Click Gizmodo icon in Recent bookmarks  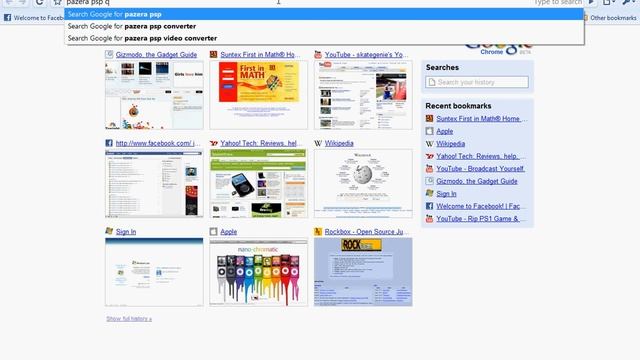pyautogui.click(x=429, y=181)
